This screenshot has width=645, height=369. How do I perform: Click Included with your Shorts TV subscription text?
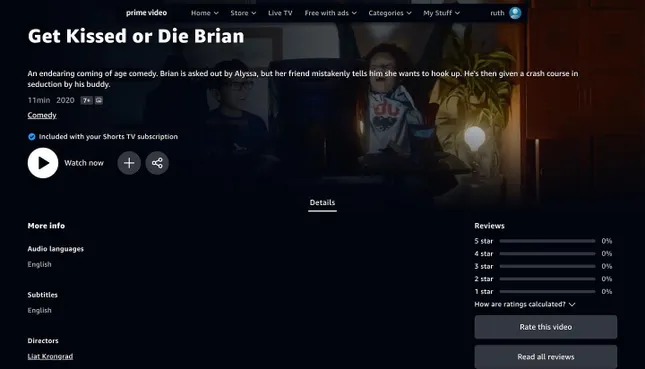(108, 137)
